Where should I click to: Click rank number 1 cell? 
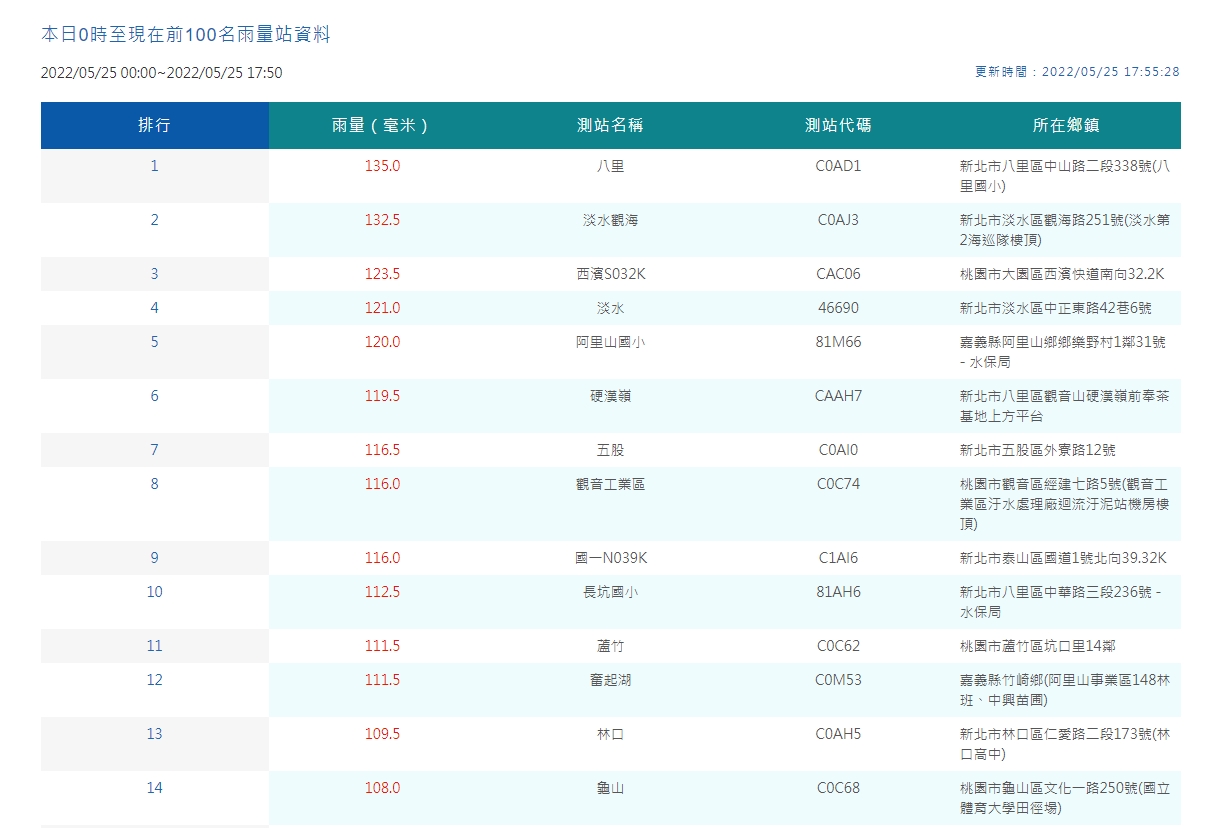point(154,176)
